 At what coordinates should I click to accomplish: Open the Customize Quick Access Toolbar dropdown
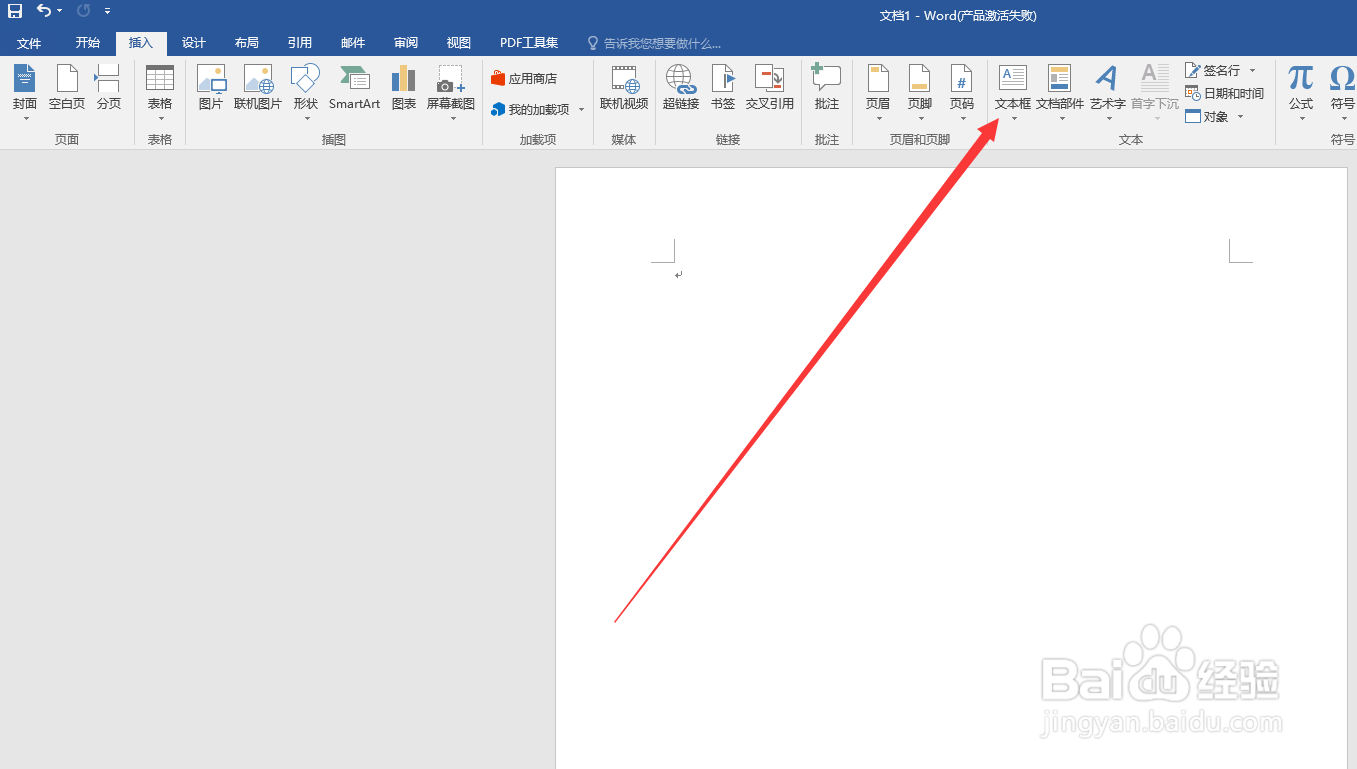click(x=107, y=11)
